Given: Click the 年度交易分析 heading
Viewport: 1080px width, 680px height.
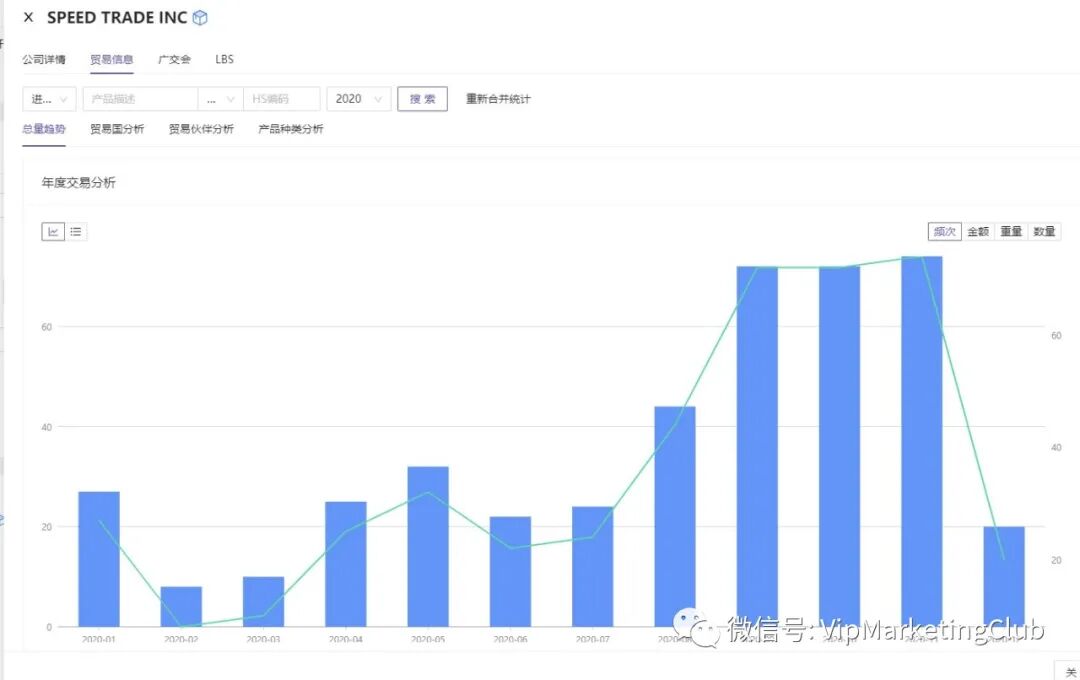Looking at the screenshot, I should [79, 183].
